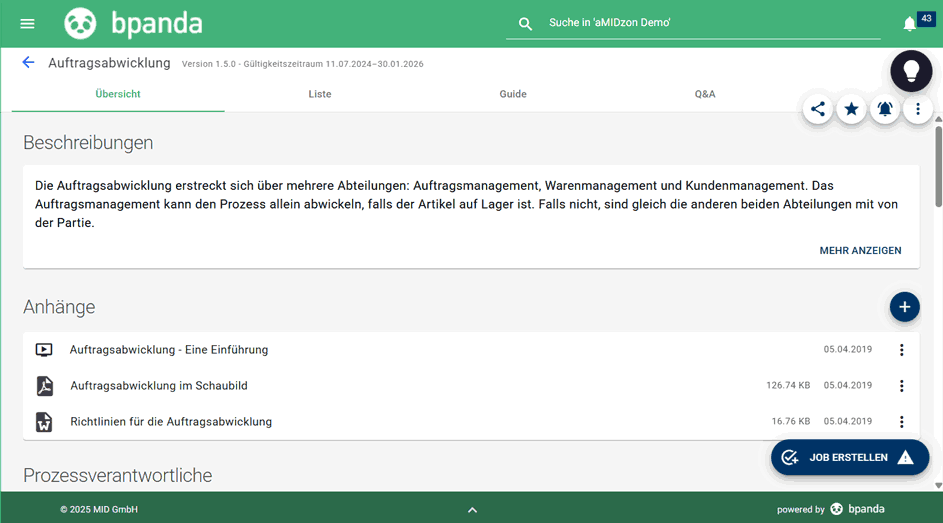The height and width of the screenshot is (523, 943).
Task: Open 'Richtlinien für die Auftragsabwicklung' attachment
Action: tap(171, 422)
